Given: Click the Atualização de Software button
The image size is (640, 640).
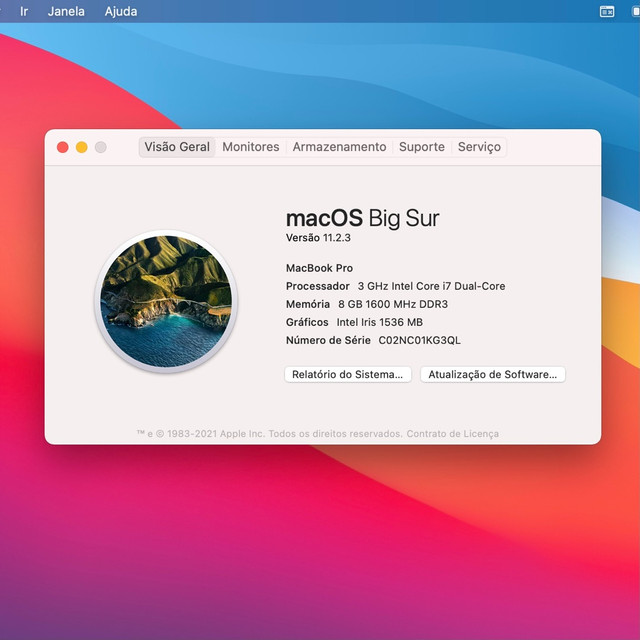Looking at the screenshot, I should tap(493, 374).
